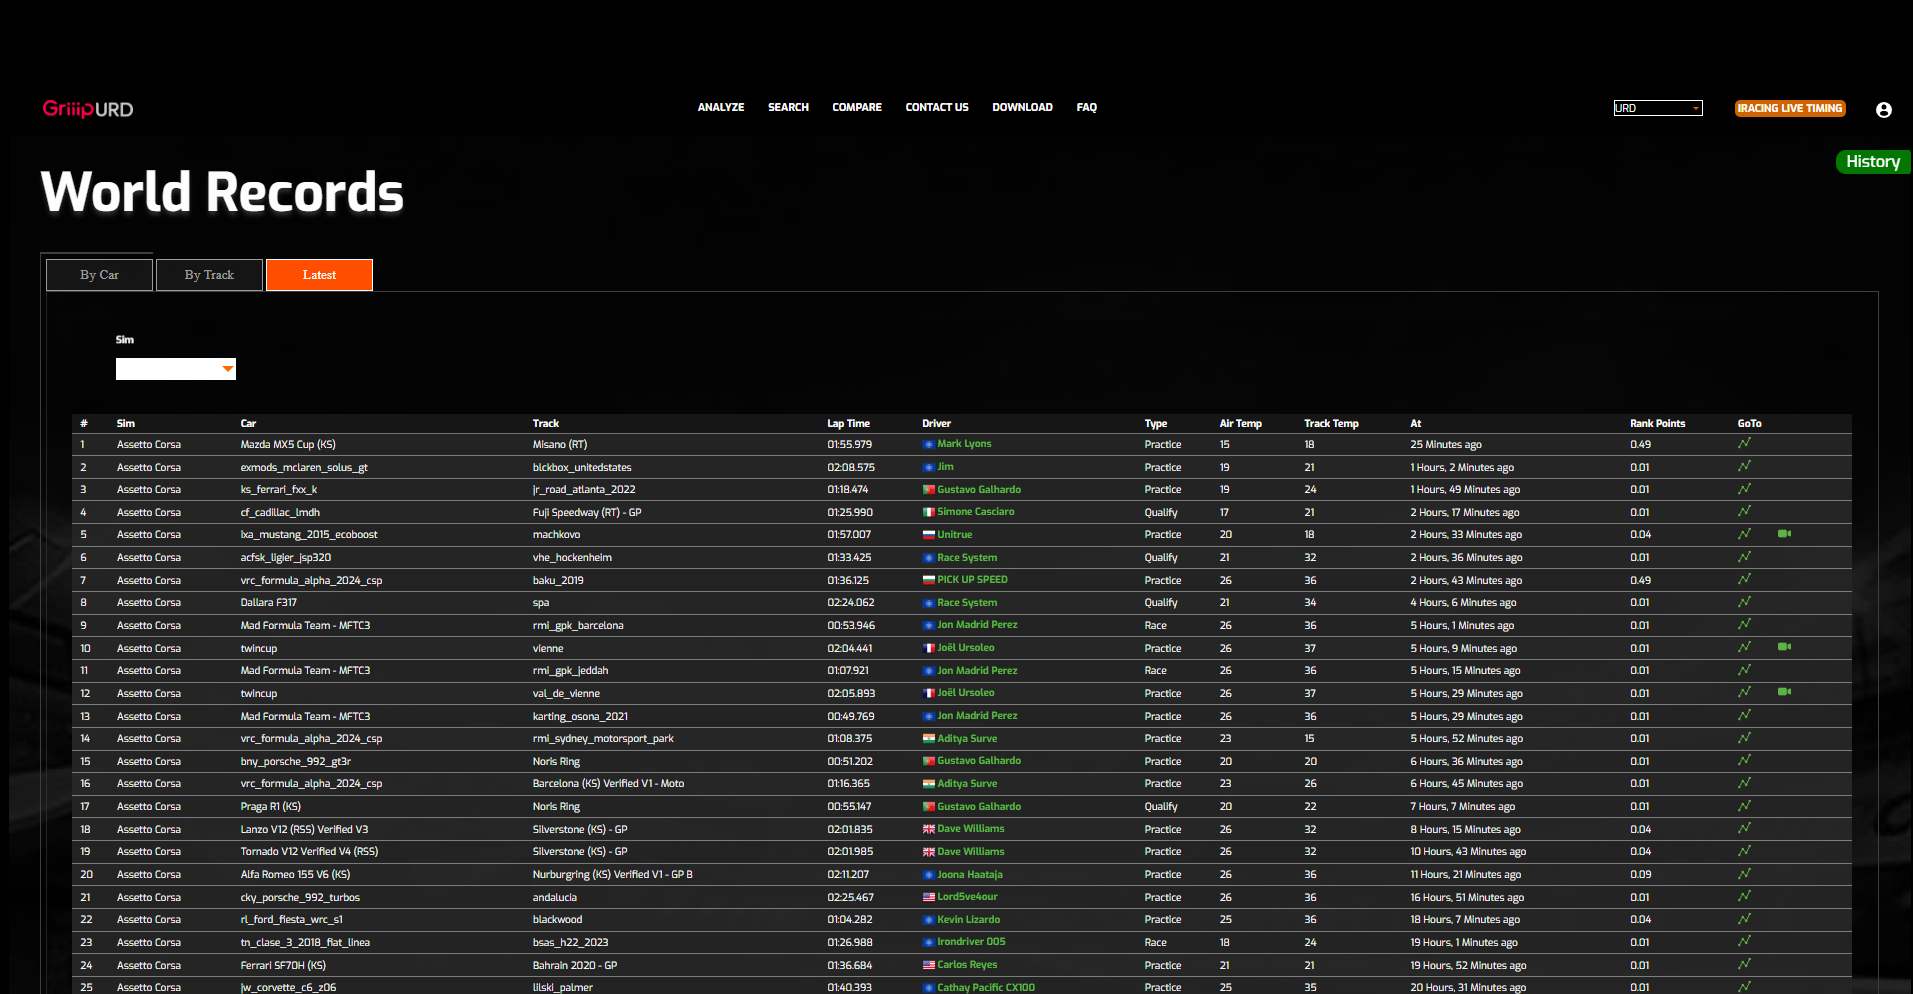Open the user account profile icon

pyautogui.click(x=1883, y=110)
